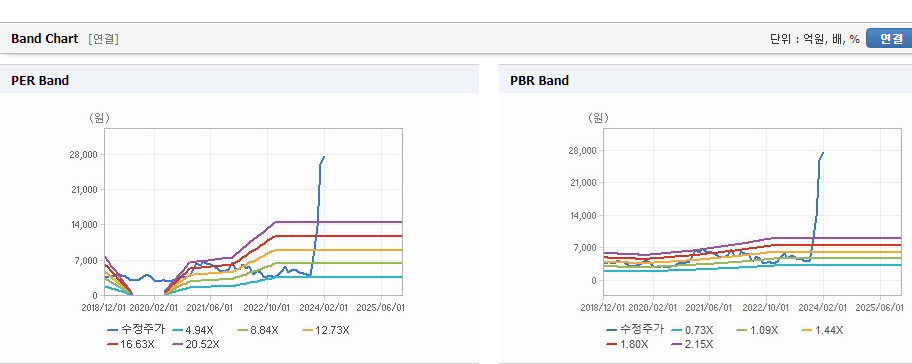Click the PER Band price line peak

tap(324, 156)
